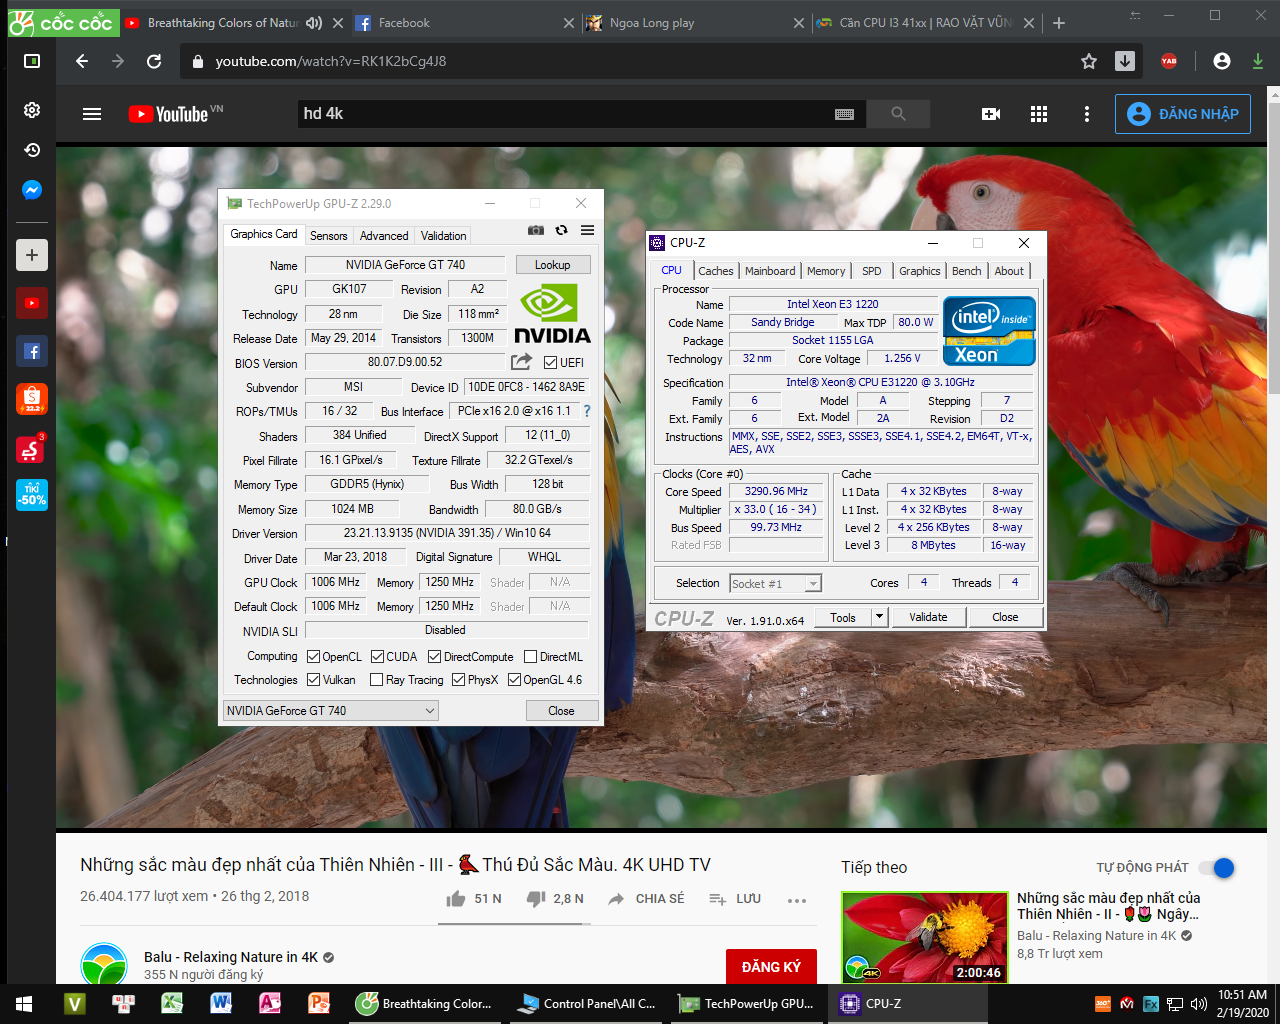The height and width of the screenshot is (1024, 1280).
Task: Open Shopee shortcut in sidebar
Action: point(32,399)
